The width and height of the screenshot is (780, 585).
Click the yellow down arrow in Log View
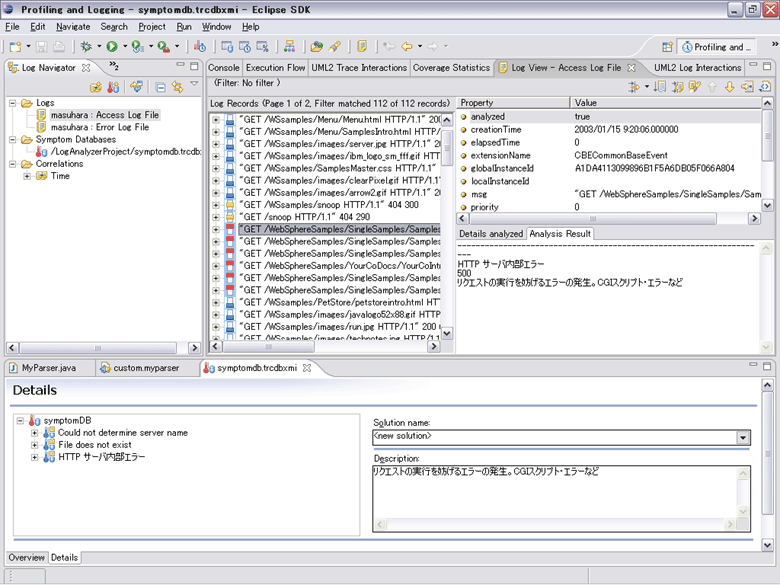[729, 87]
